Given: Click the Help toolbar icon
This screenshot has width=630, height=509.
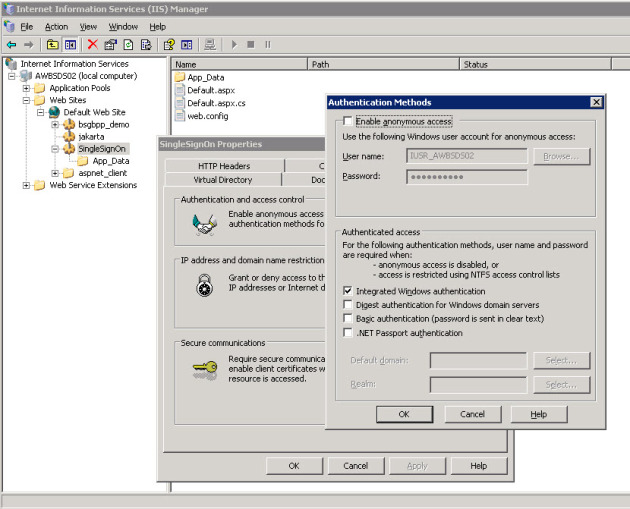Looking at the screenshot, I should click(x=169, y=45).
